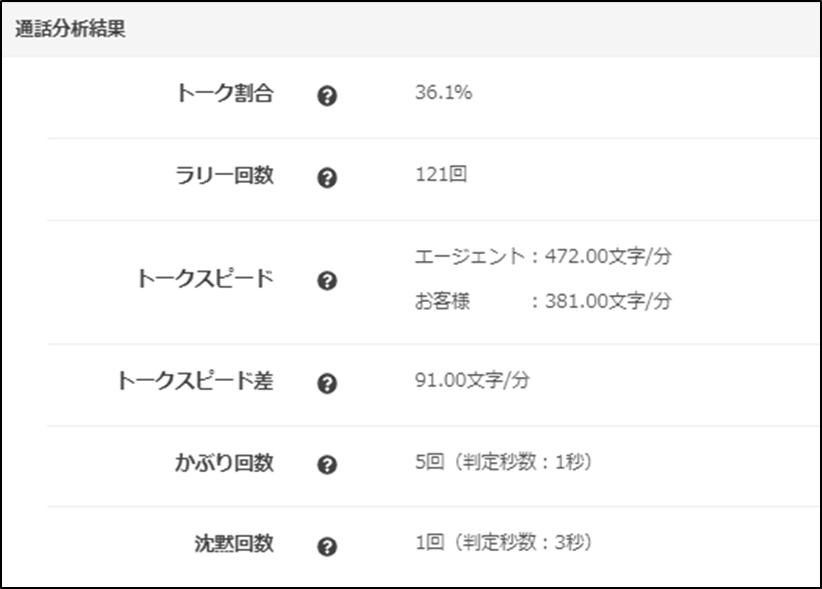This screenshot has width=822, height=589.
Task: Open help tooltip icon for かぶり回数
Action: (327, 465)
